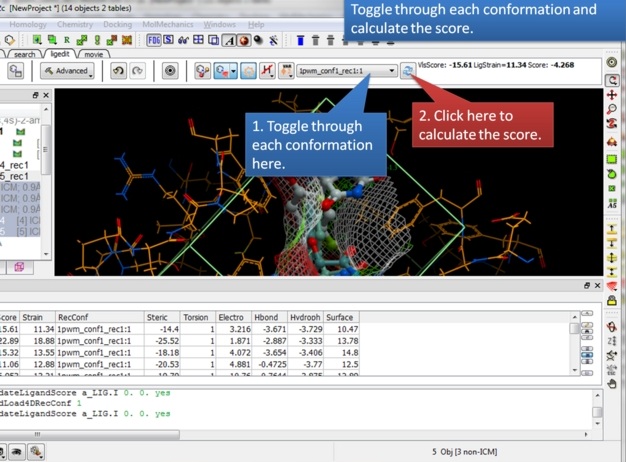Click the round target icon beside redo

tap(170, 71)
